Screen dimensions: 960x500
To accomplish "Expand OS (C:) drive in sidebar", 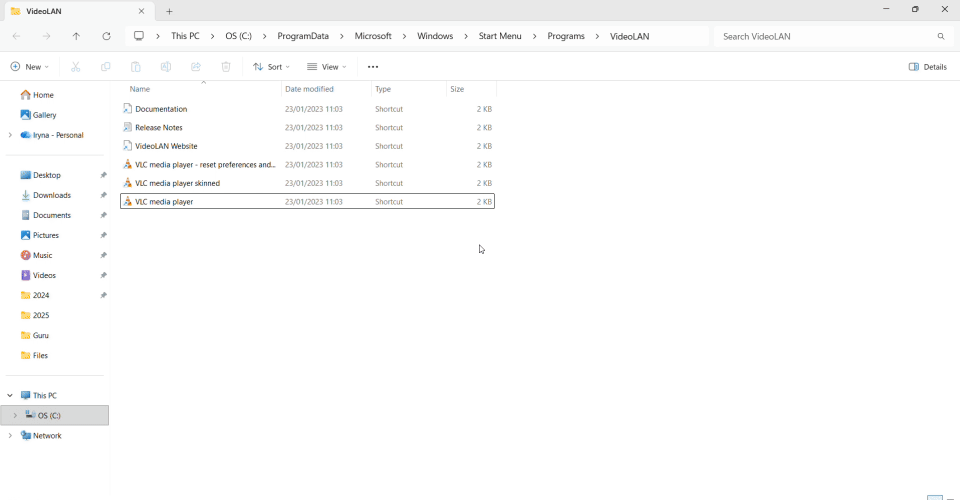I will [x=15, y=416].
